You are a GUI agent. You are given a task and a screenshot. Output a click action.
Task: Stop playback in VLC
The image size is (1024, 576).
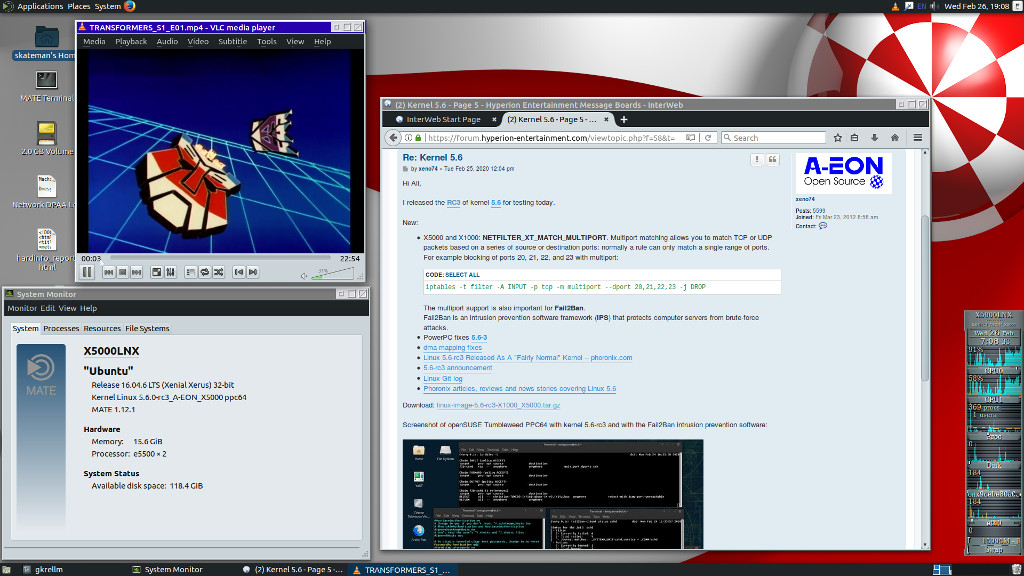pyautogui.click(x=122, y=272)
